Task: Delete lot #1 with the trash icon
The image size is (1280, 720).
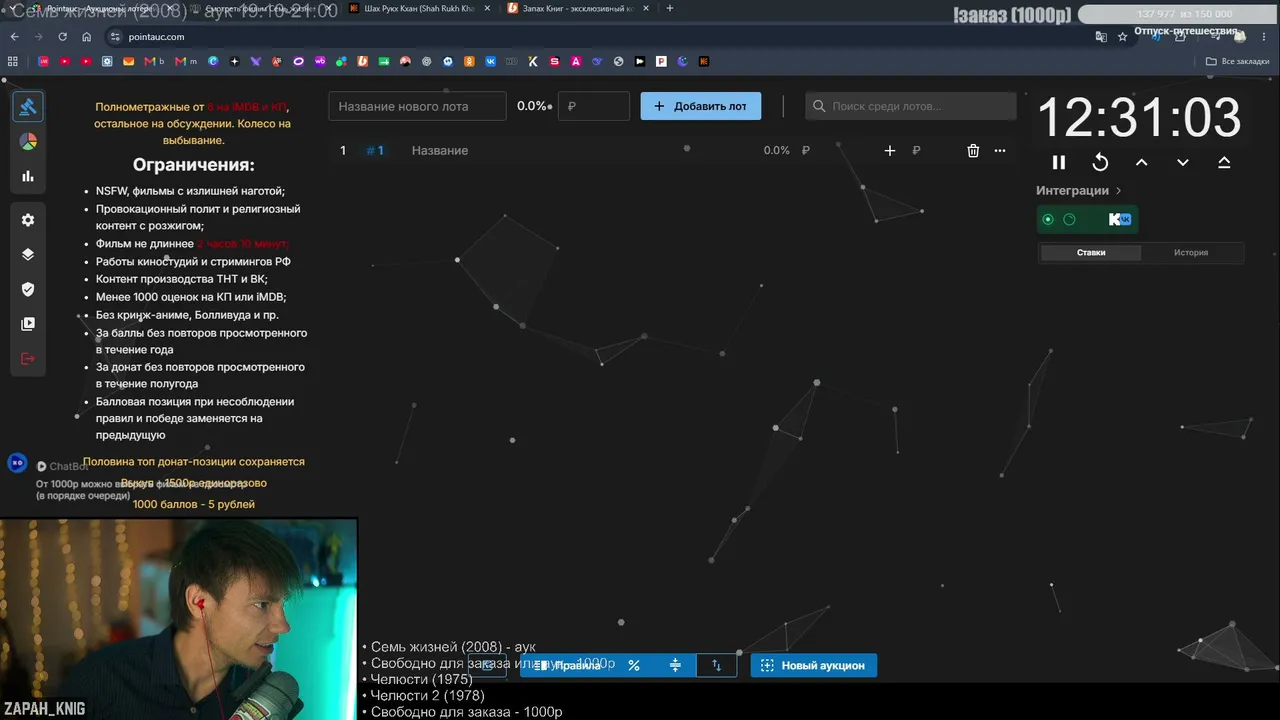Action: click(x=973, y=150)
